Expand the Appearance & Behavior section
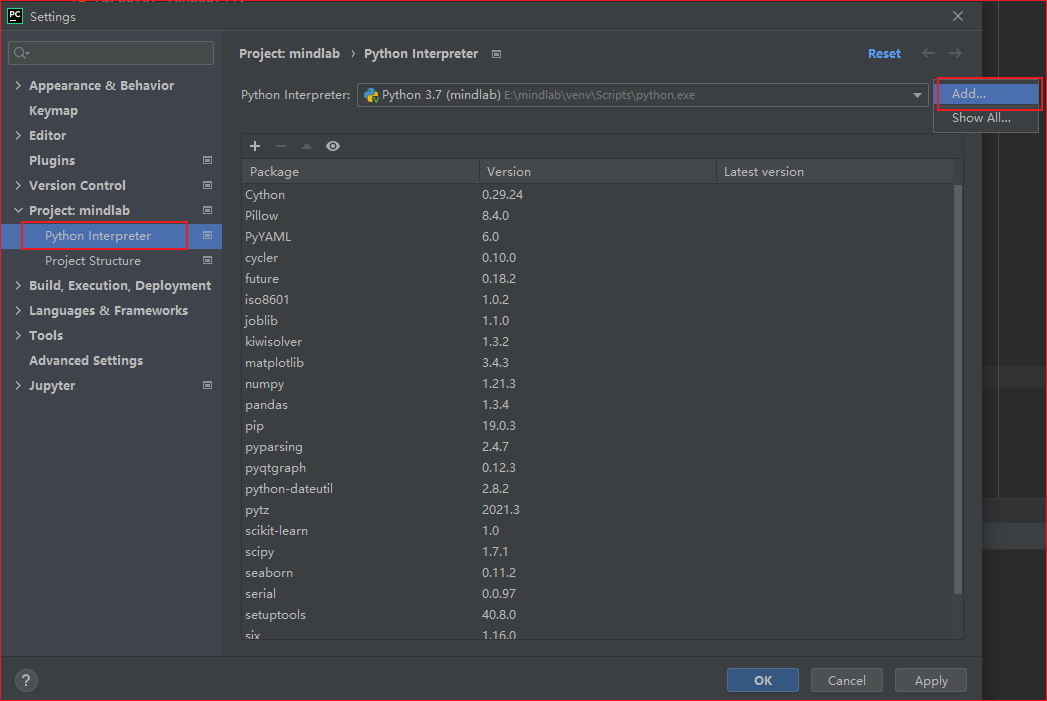This screenshot has width=1047, height=701. click(17, 85)
